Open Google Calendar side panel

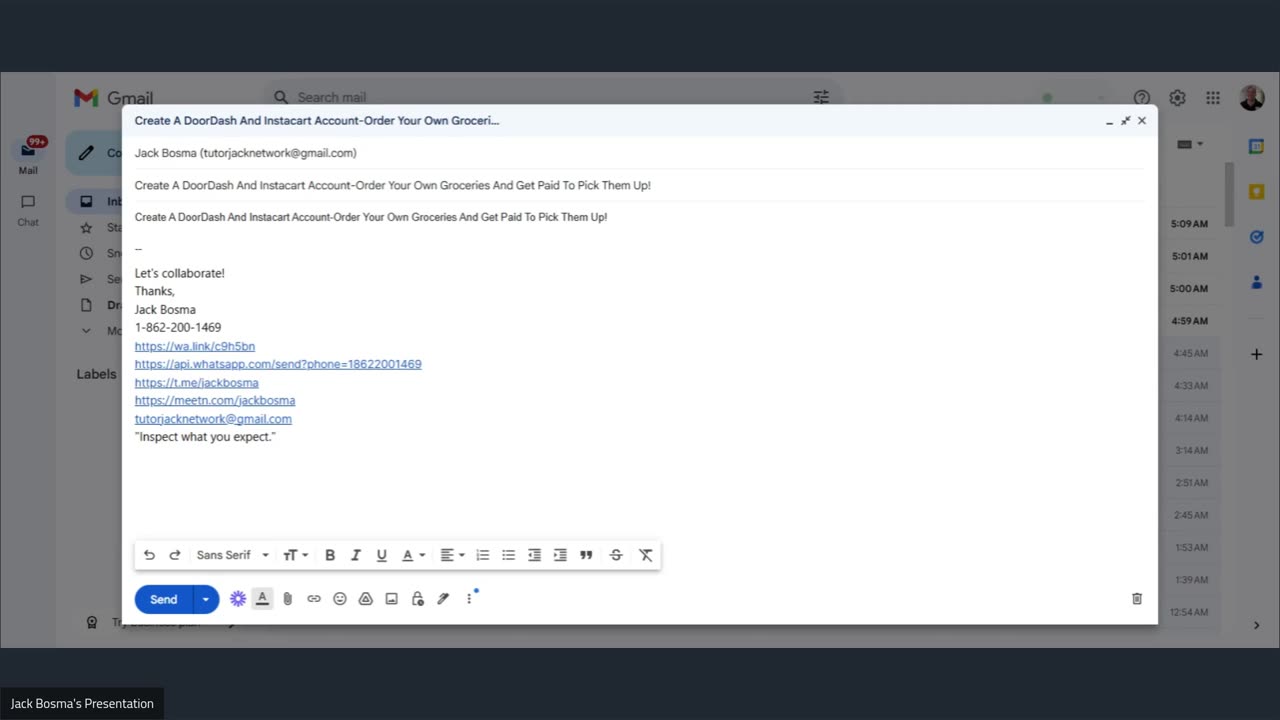(x=1256, y=146)
